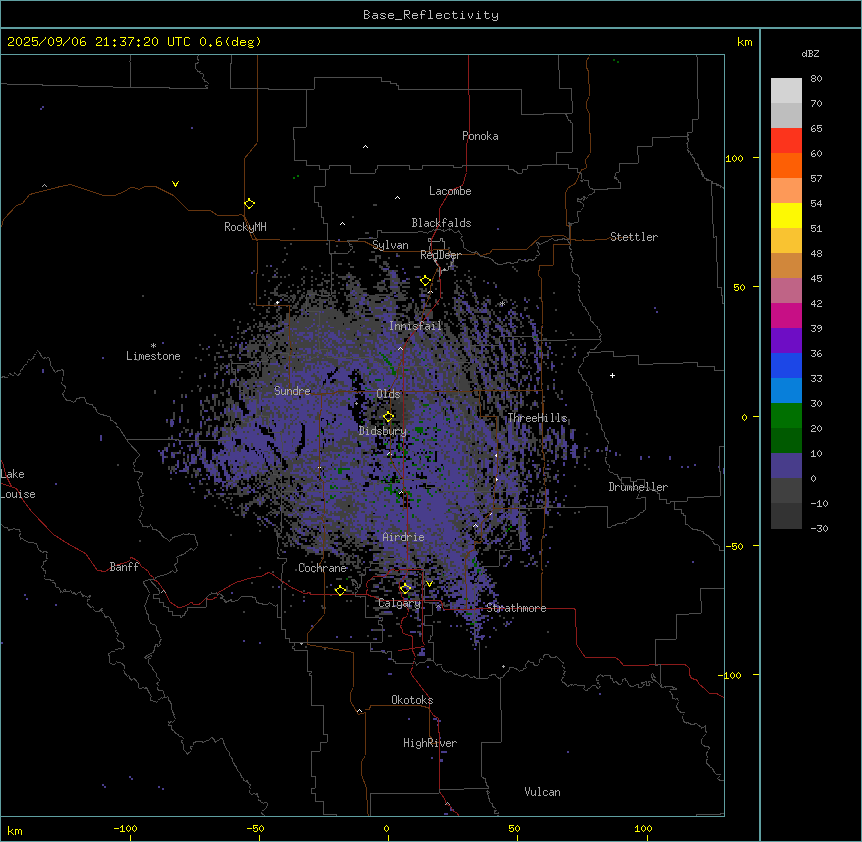The height and width of the screenshot is (842, 862).
Task: Select the ThreeHills label
Action: click(x=537, y=418)
